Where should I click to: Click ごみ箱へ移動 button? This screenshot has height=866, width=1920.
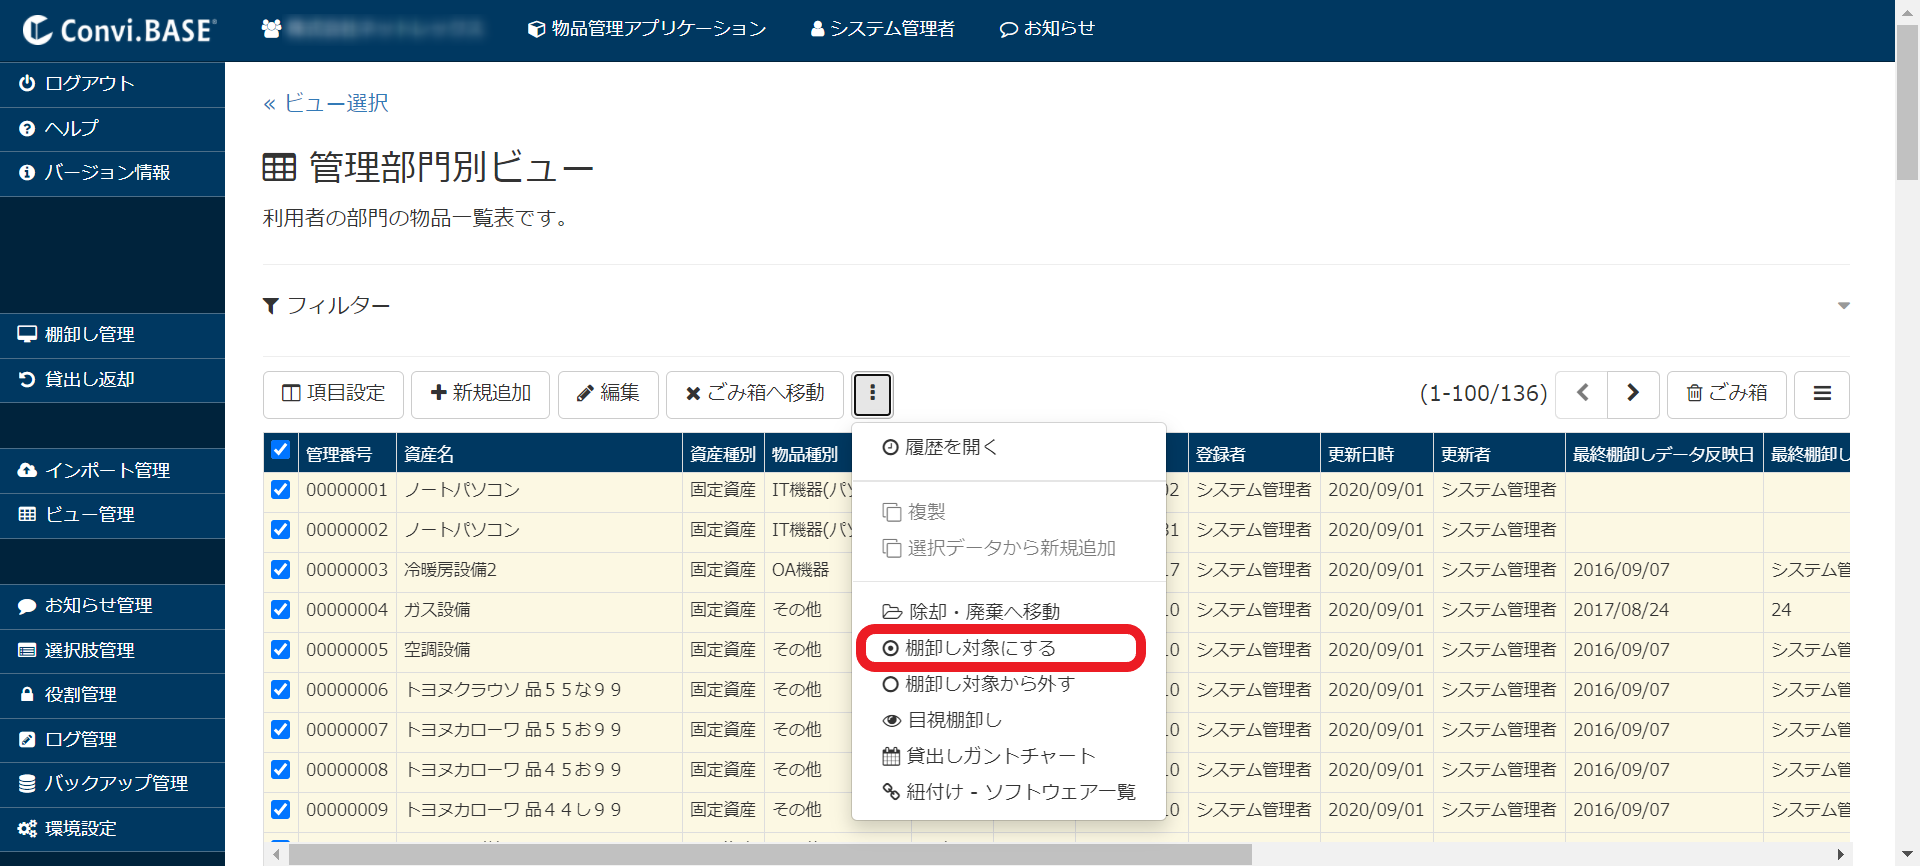(755, 394)
